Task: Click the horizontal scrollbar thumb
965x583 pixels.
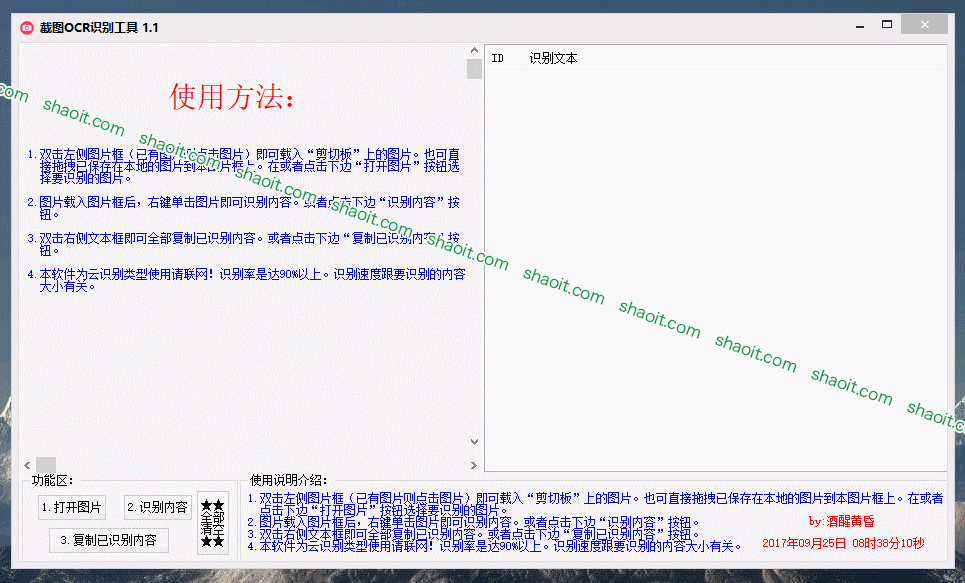Action: point(46,465)
